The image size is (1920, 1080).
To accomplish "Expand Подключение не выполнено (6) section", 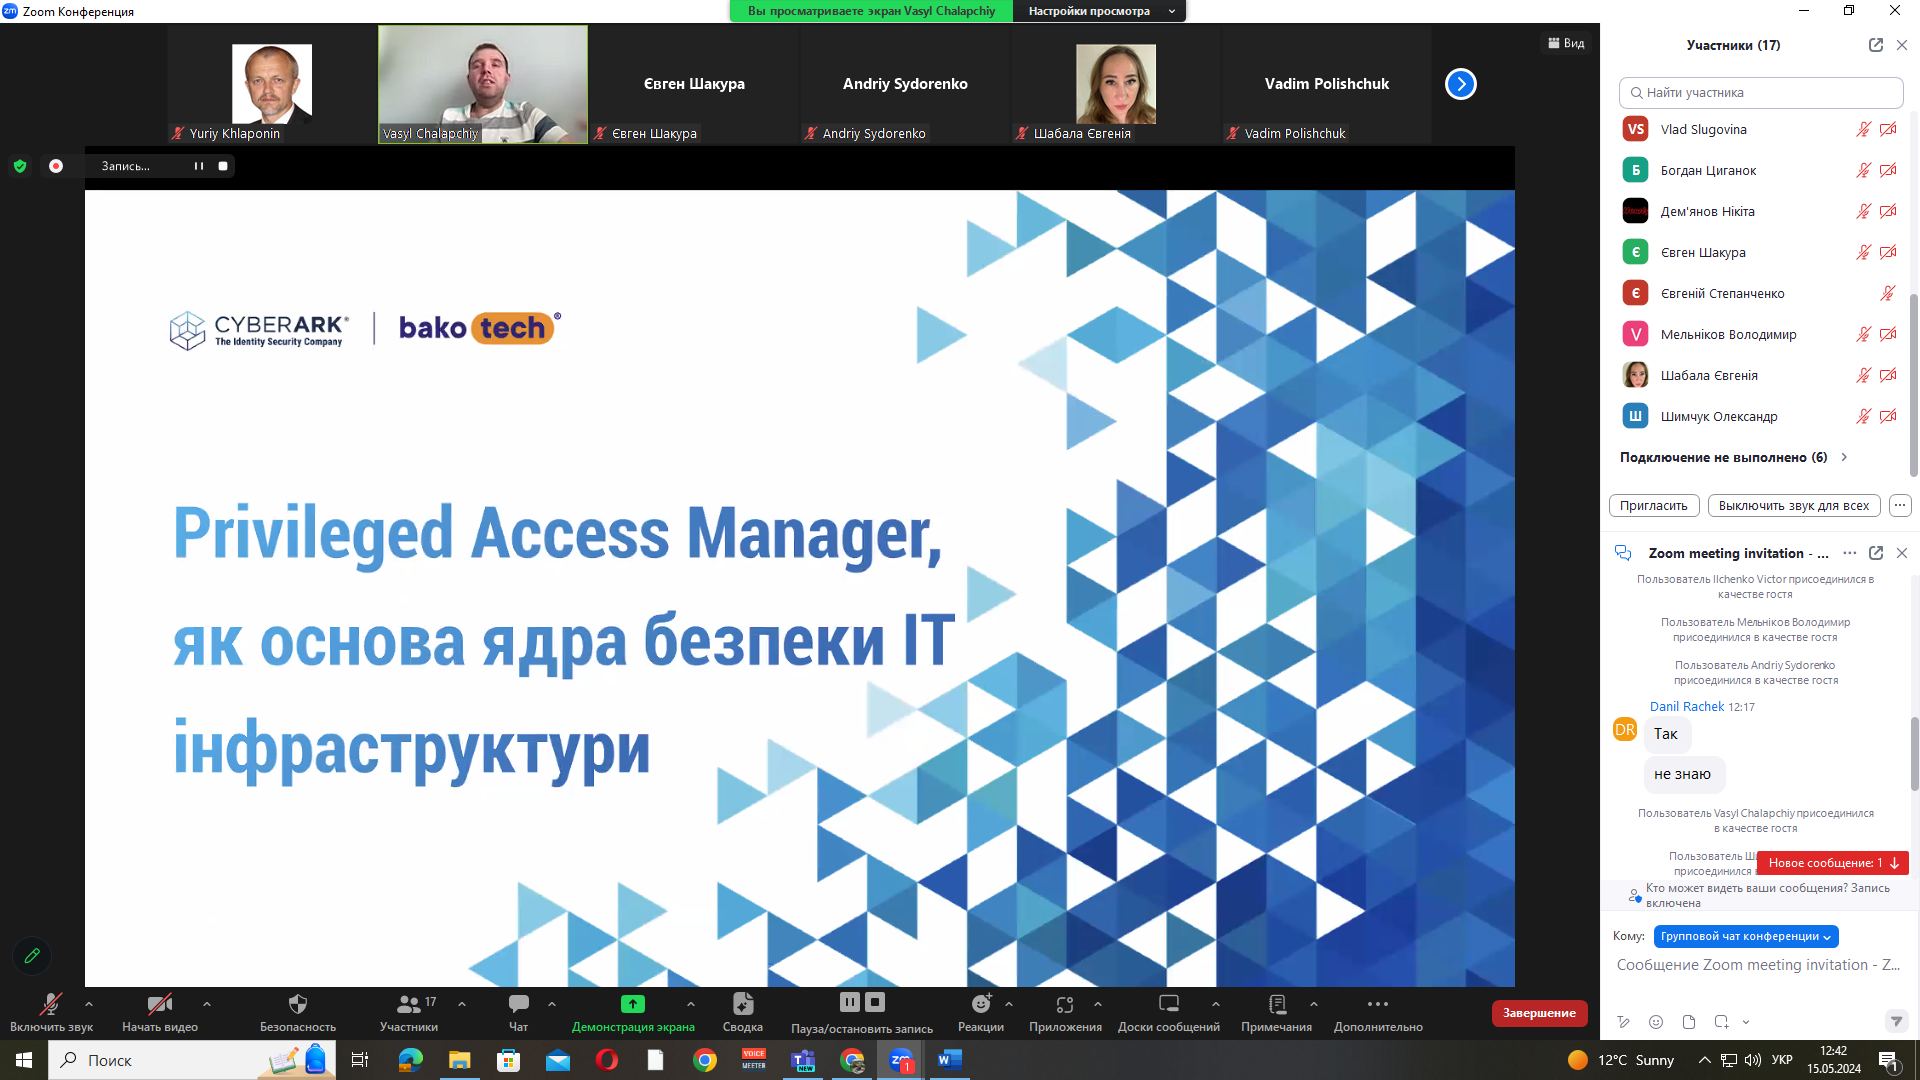I will pyautogui.click(x=1733, y=457).
